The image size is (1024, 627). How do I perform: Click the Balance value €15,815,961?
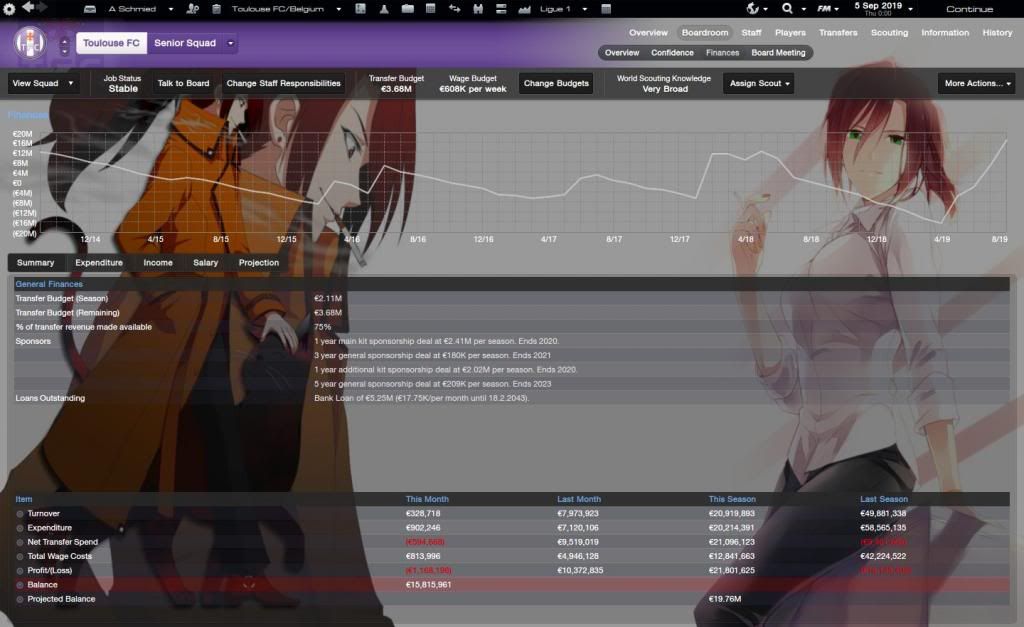click(x=428, y=585)
